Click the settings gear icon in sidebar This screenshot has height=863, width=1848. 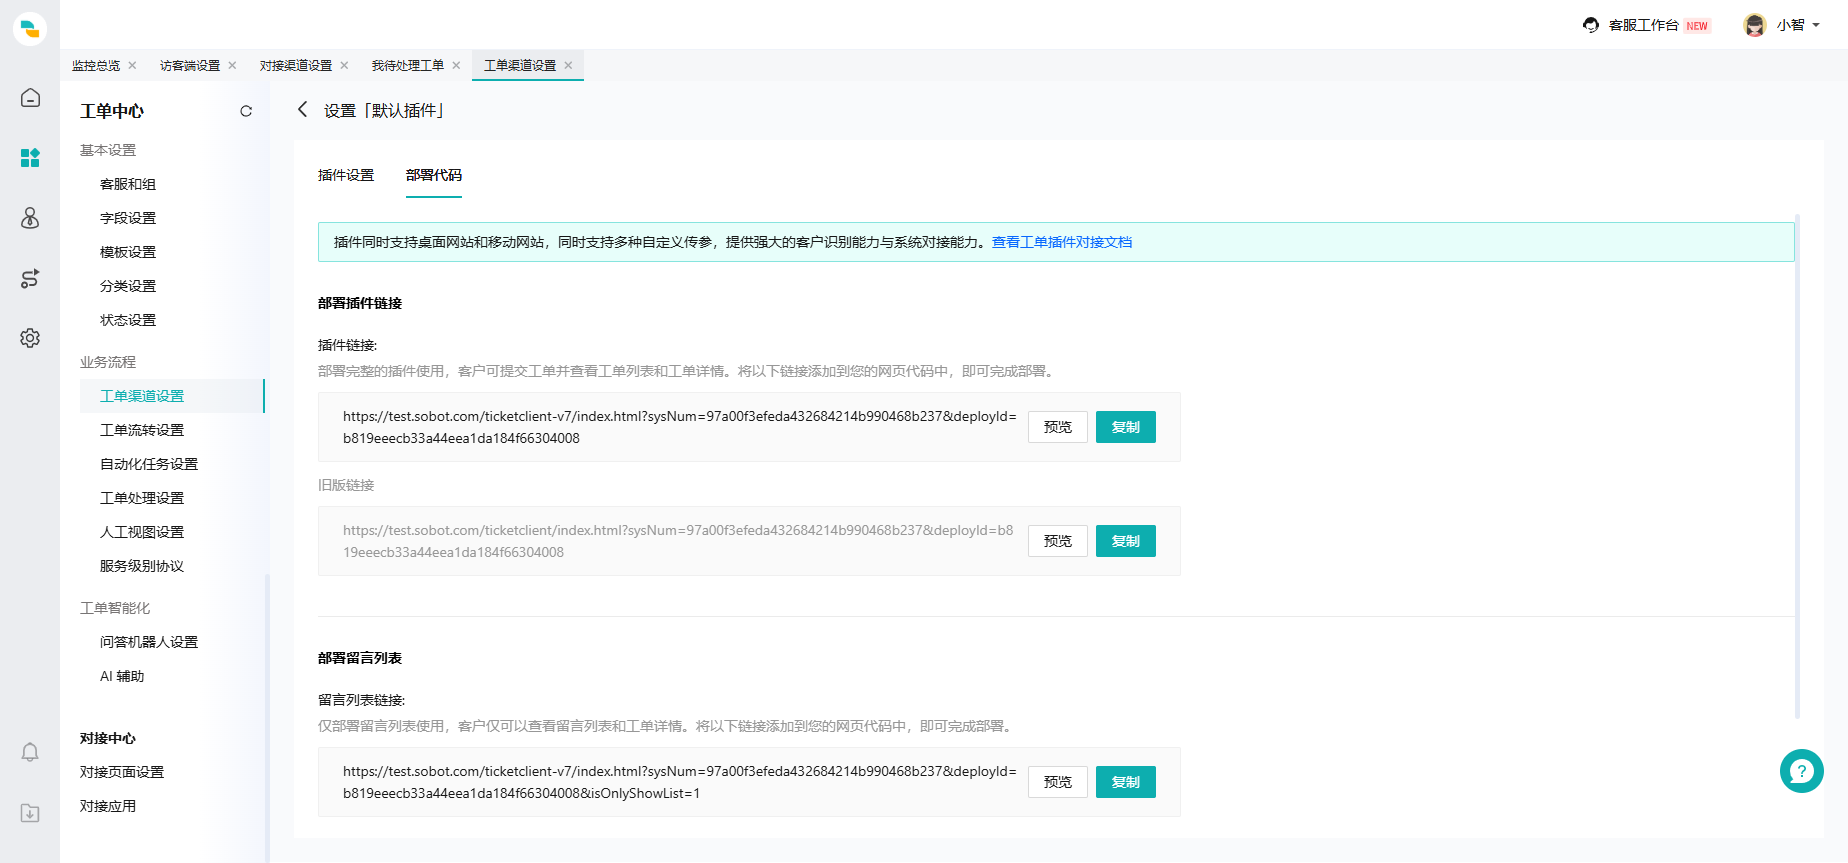(x=30, y=338)
